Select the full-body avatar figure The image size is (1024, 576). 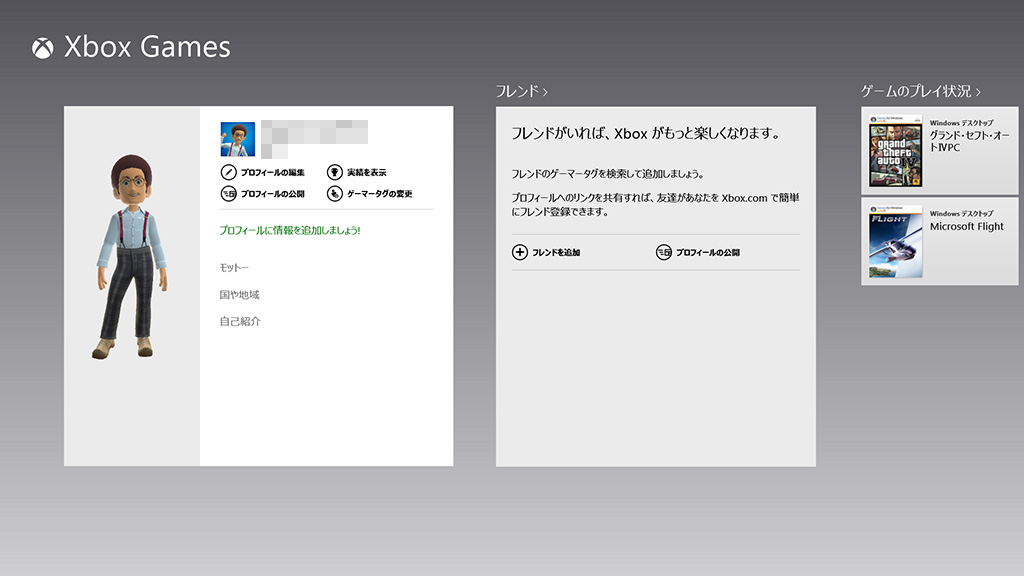(x=132, y=257)
